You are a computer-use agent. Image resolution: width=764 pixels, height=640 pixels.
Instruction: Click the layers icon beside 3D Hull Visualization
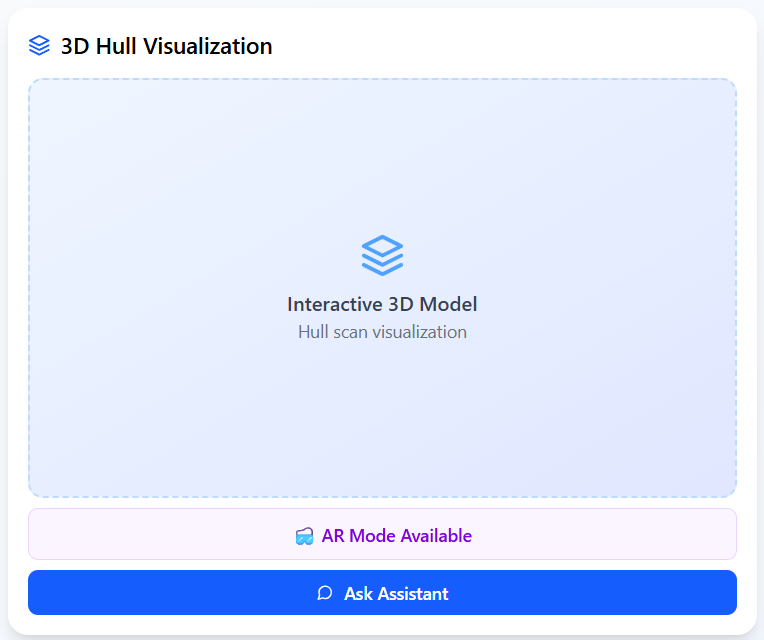click(x=39, y=46)
